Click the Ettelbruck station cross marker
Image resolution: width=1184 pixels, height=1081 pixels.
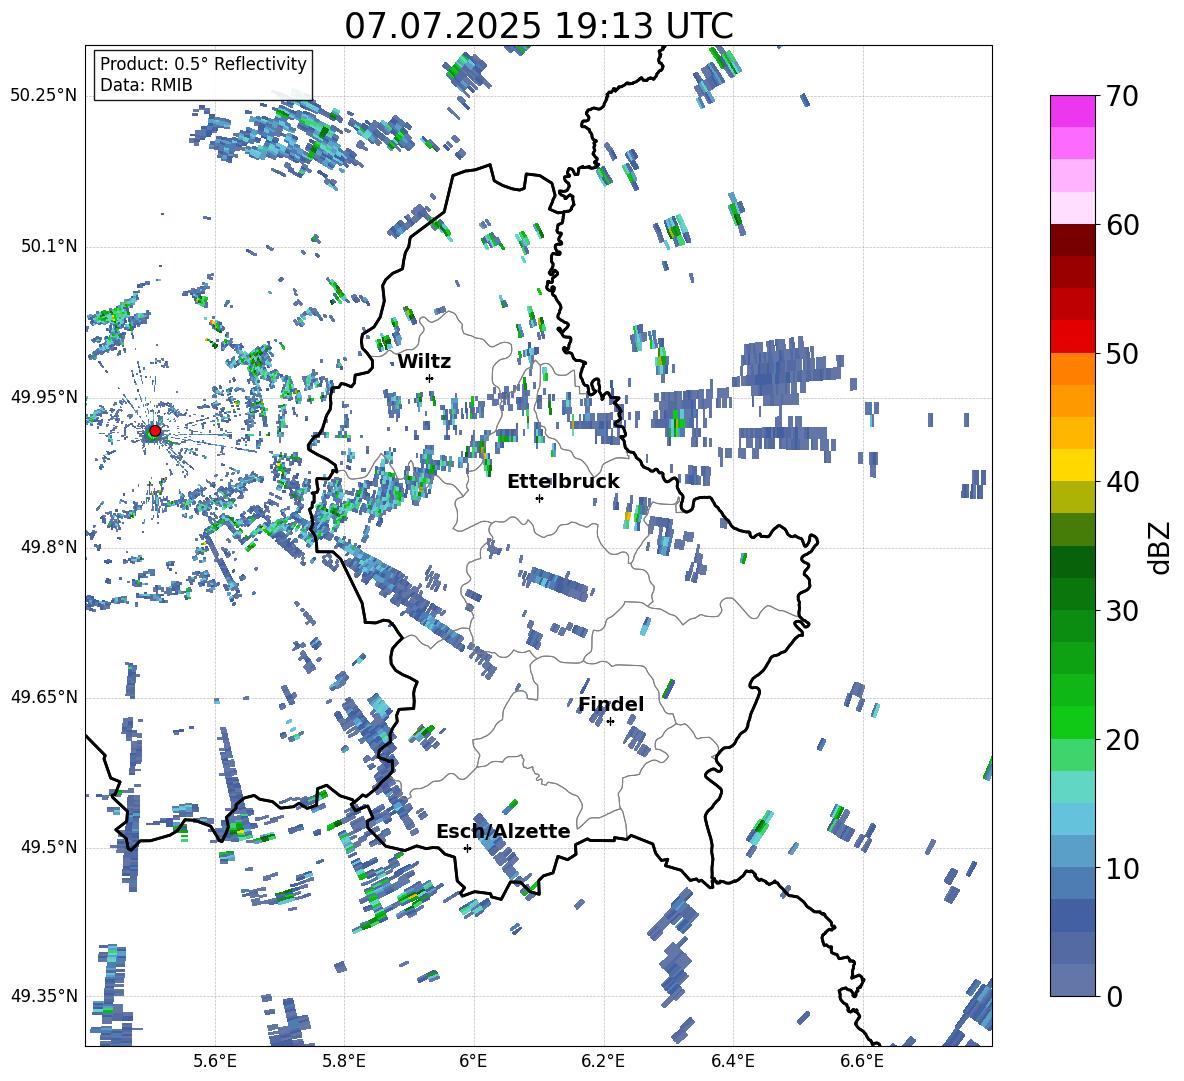[x=539, y=498]
